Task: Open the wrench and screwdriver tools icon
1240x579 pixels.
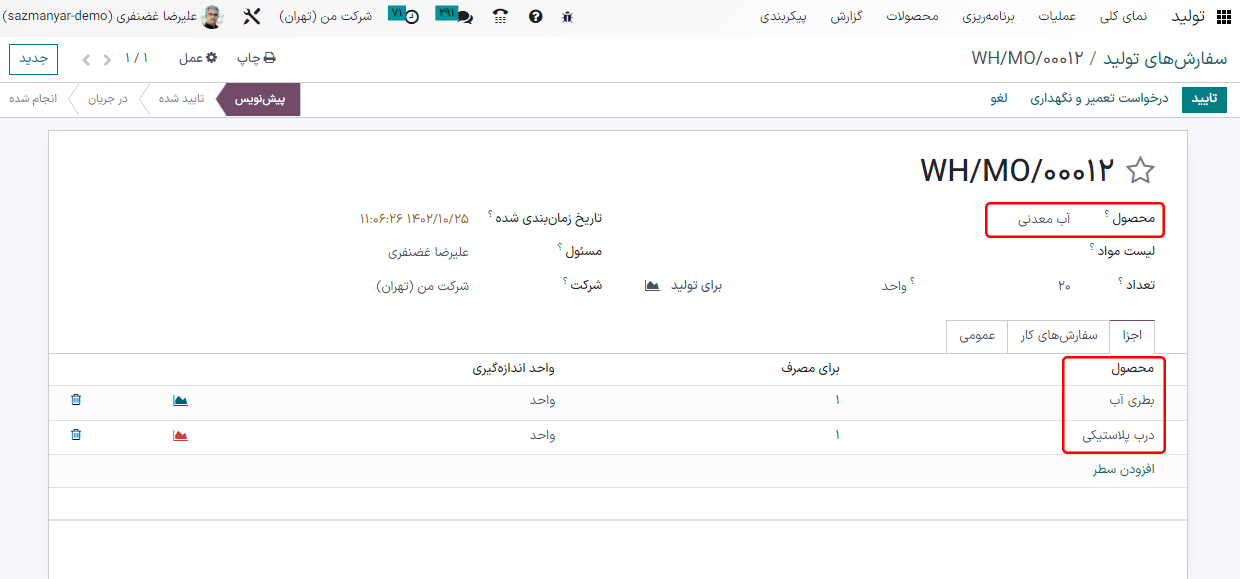Action: (252, 17)
